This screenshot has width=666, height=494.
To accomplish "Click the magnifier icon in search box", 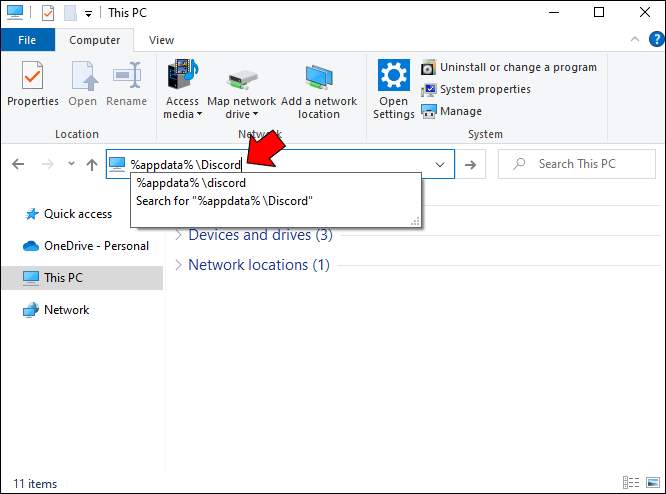I will (519, 164).
